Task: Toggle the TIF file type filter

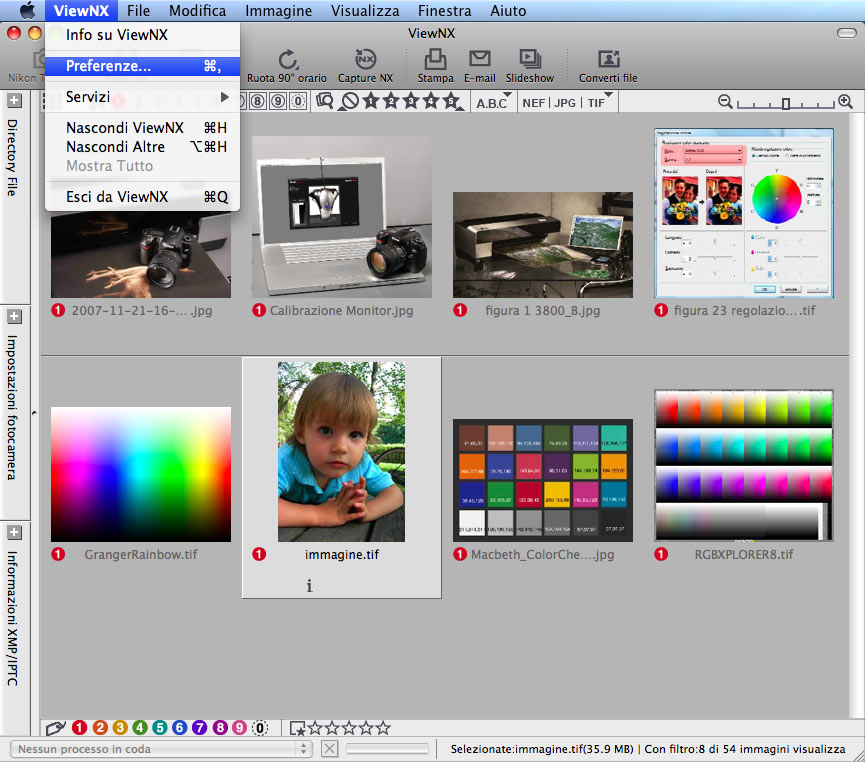Action: click(596, 103)
